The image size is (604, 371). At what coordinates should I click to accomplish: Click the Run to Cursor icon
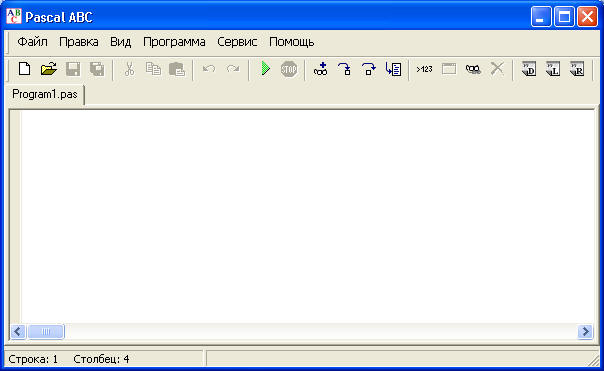[393, 69]
